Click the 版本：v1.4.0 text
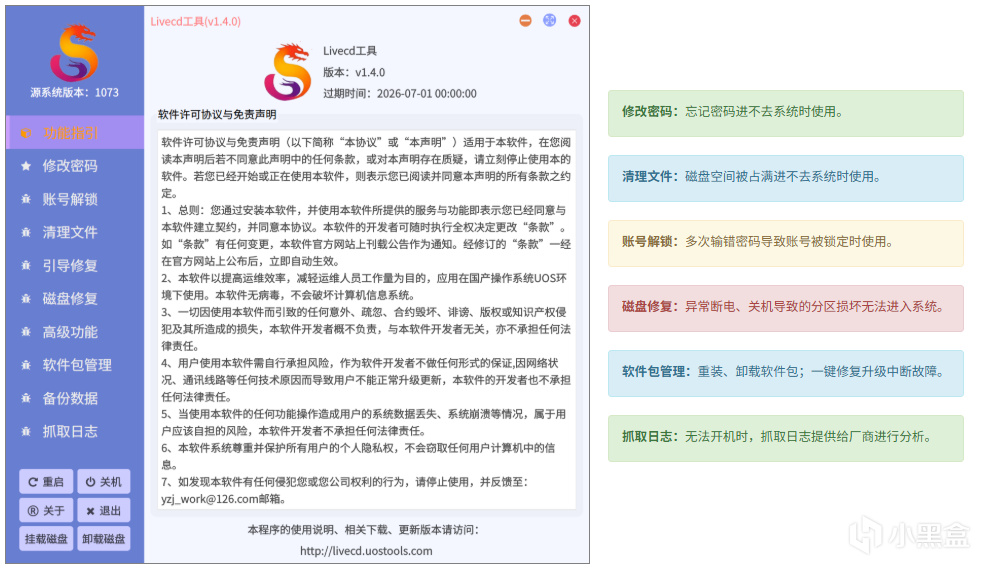Viewport: 999px width, 569px height. pyautogui.click(x=354, y=72)
